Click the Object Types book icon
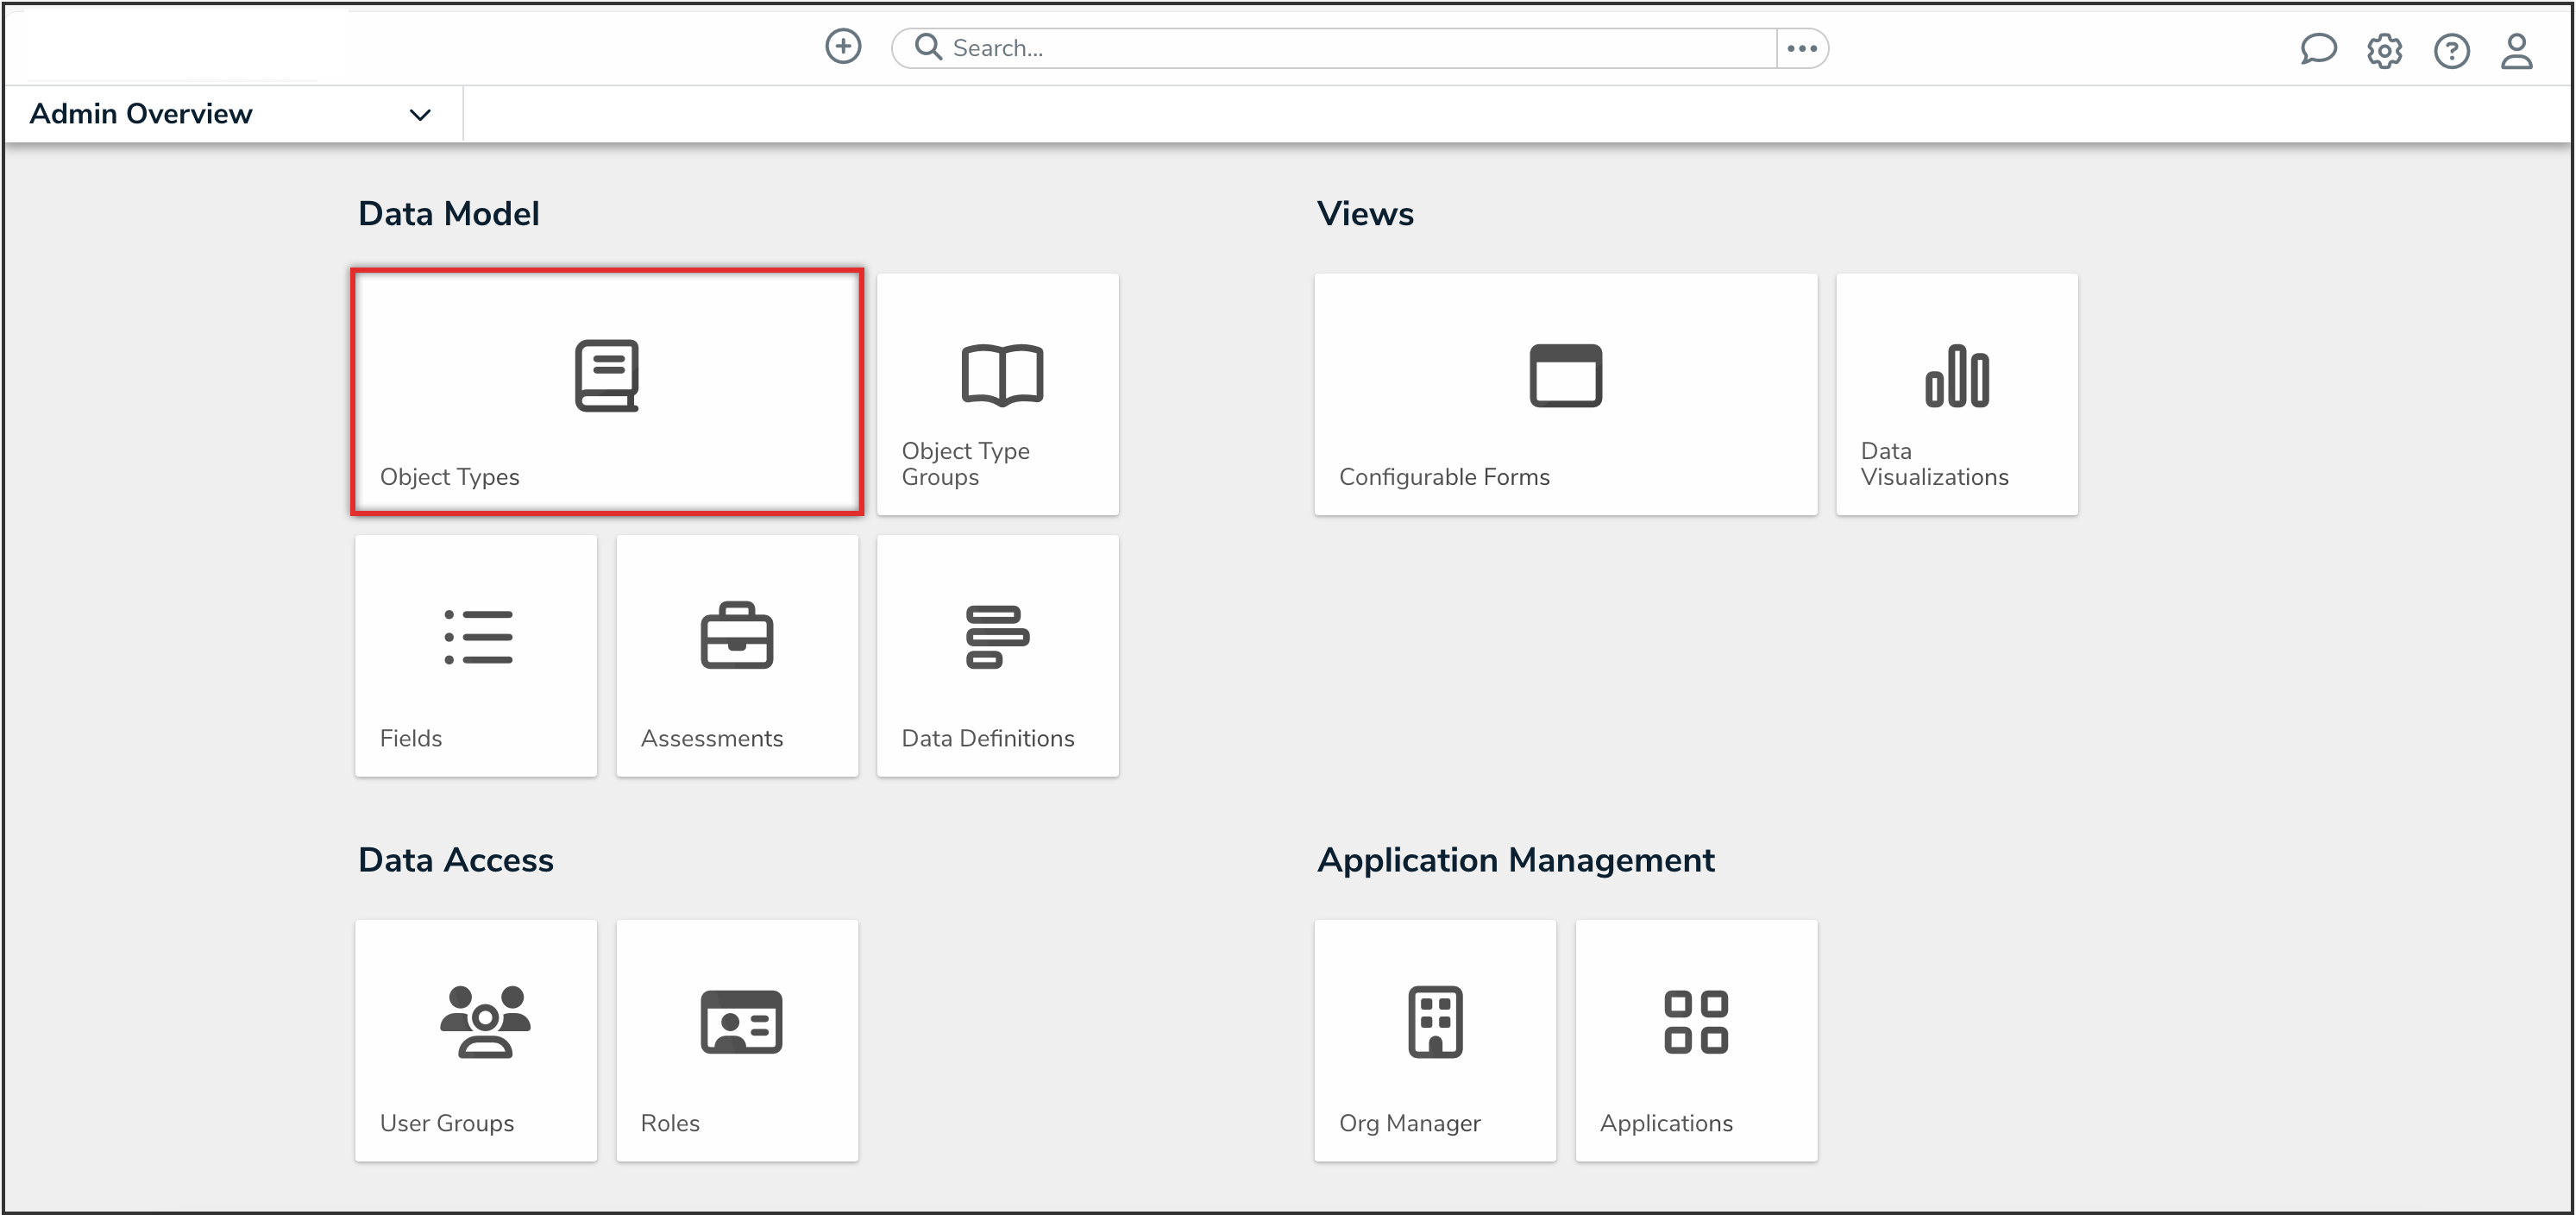 (606, 376)
